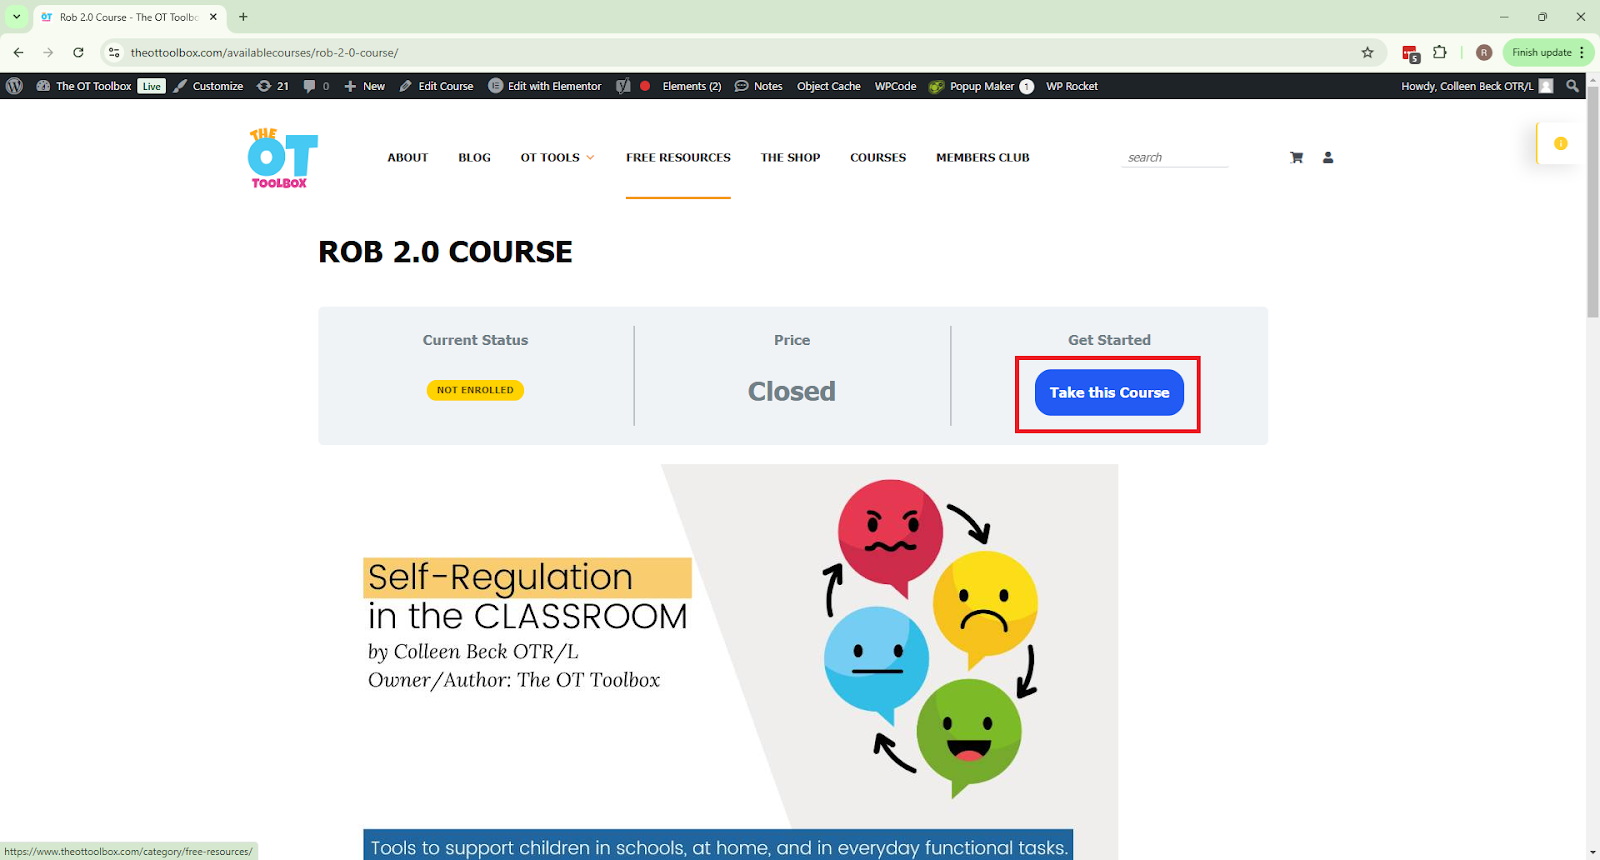Open the Chrome profile avatar

pos(1484,52)
